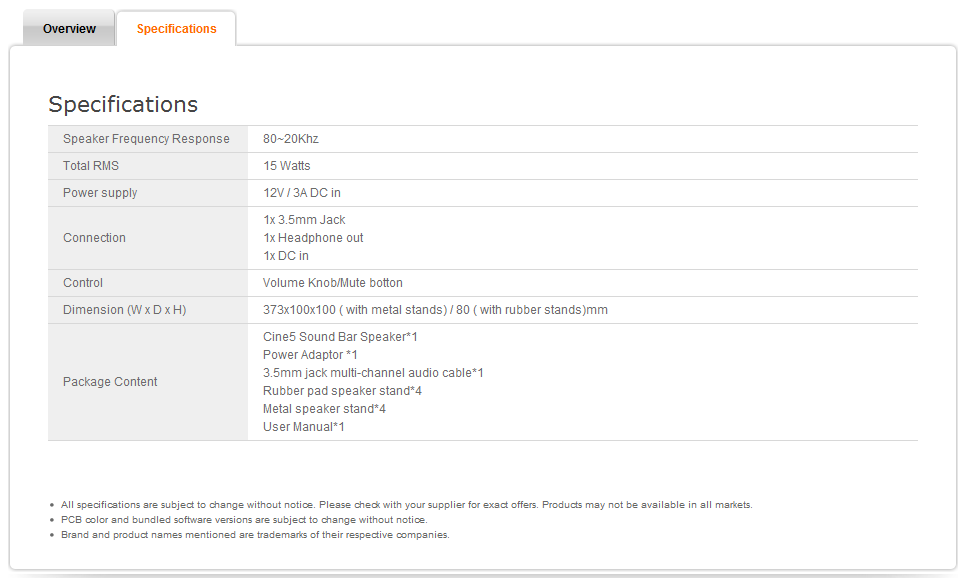The width and height of the screenshot is (965, 578).
Task: Select the Total RMS row label
Action: pos(90,166)
